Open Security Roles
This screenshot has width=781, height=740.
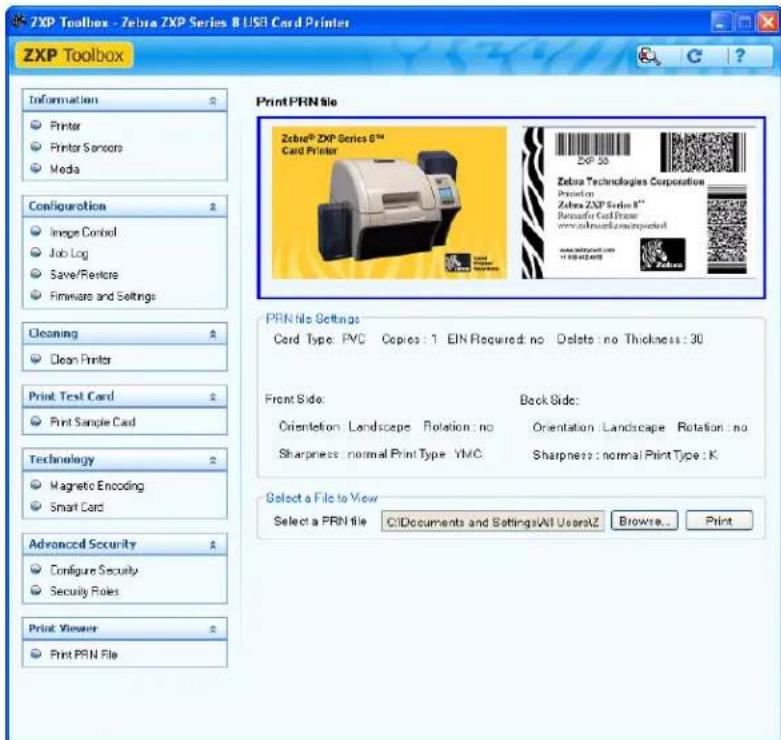pyautogui.click(x=85, y=591)
